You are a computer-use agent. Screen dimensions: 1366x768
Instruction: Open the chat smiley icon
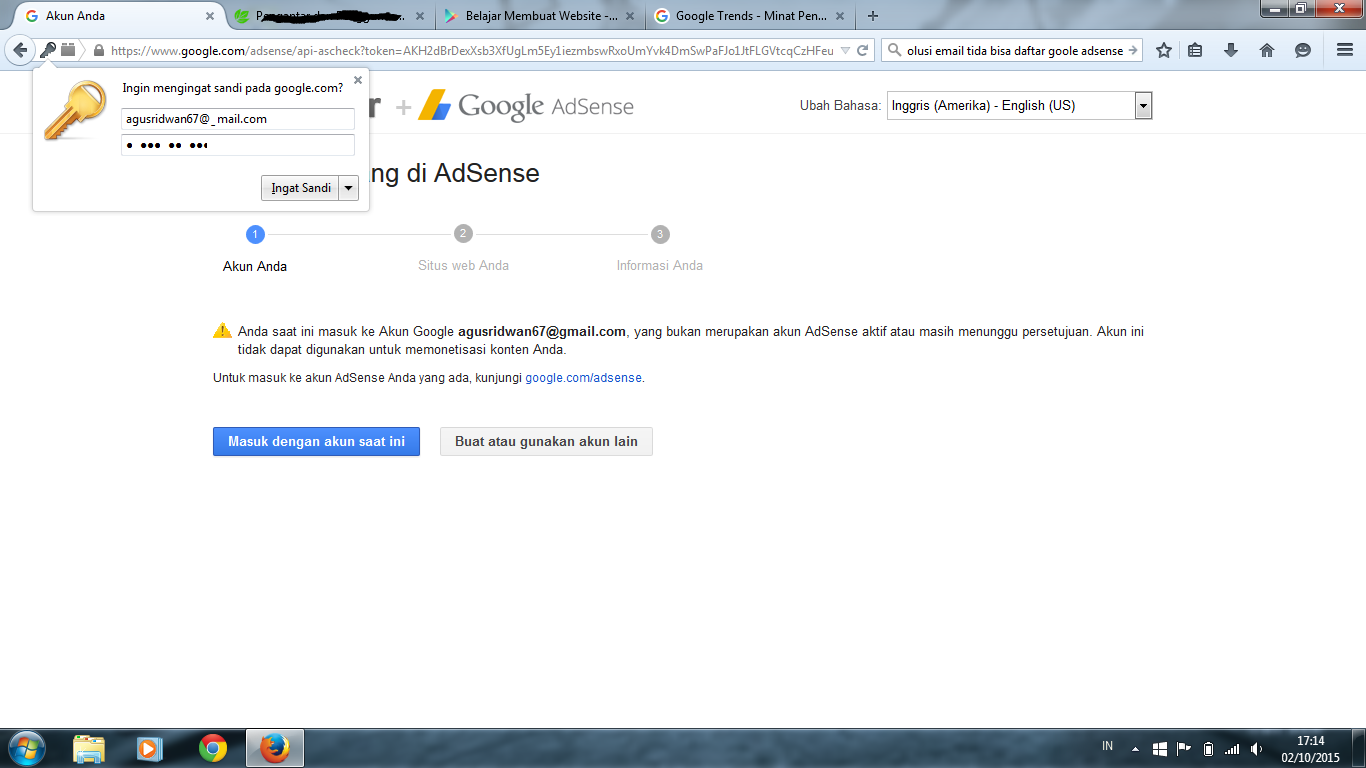pos(1302,50)
